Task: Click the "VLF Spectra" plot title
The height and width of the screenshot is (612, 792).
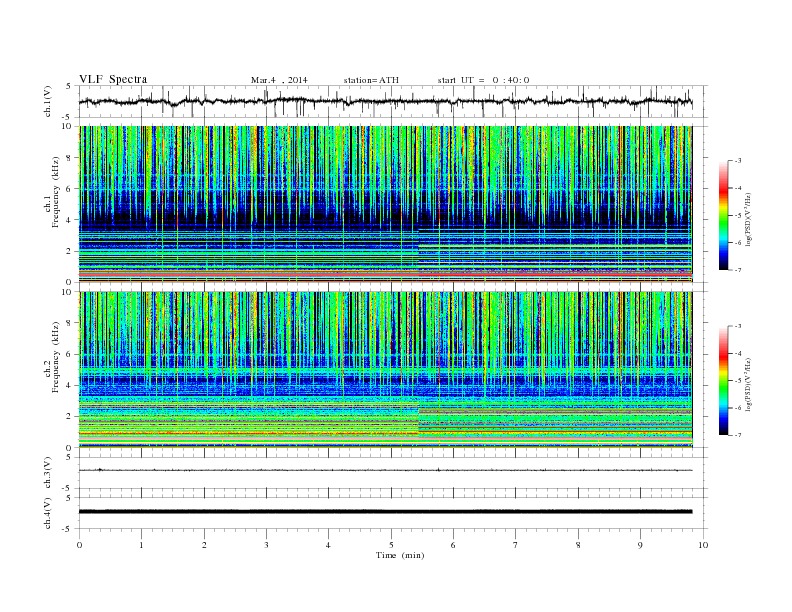Action: tap(113, 79)
